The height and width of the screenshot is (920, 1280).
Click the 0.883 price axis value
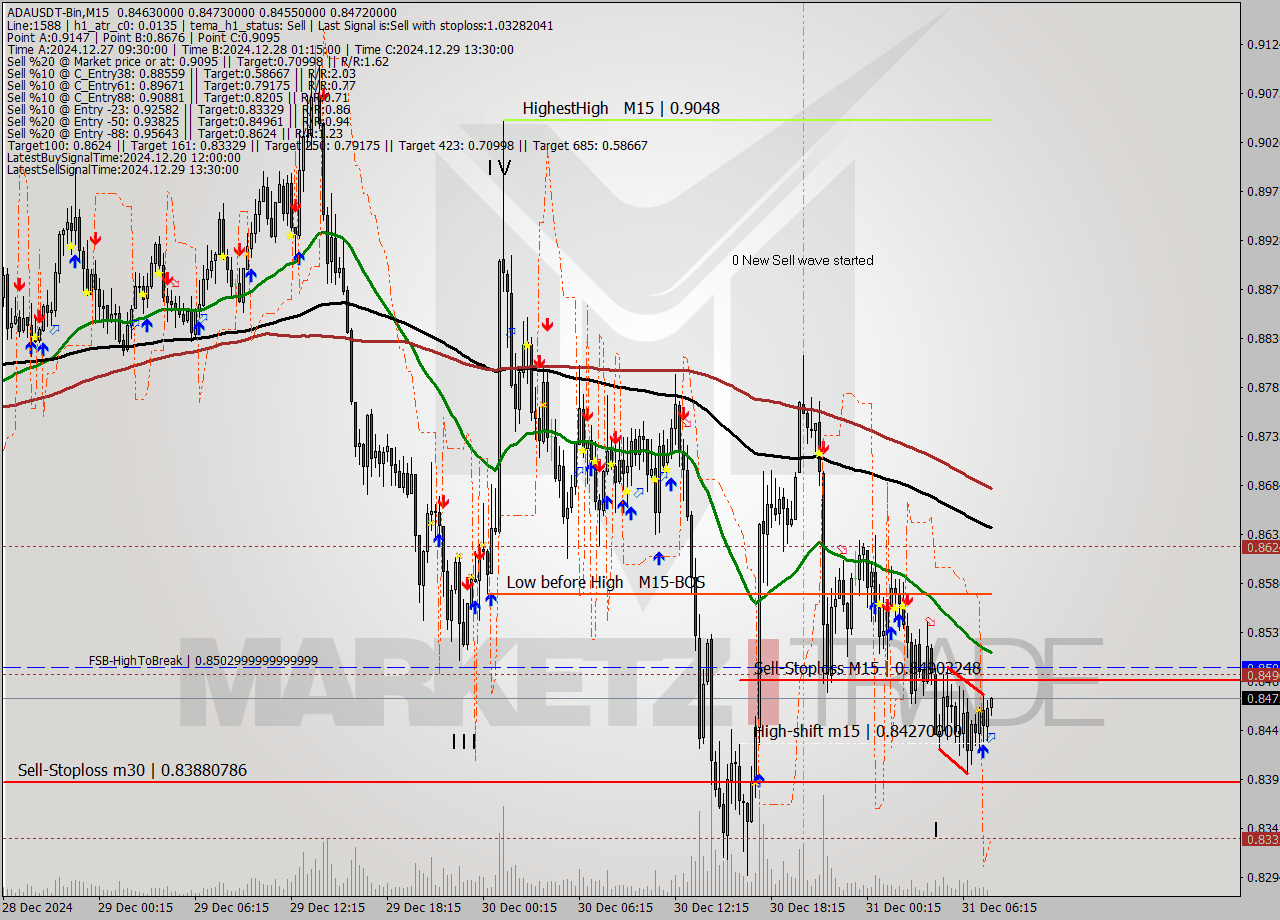(1262, 338)
